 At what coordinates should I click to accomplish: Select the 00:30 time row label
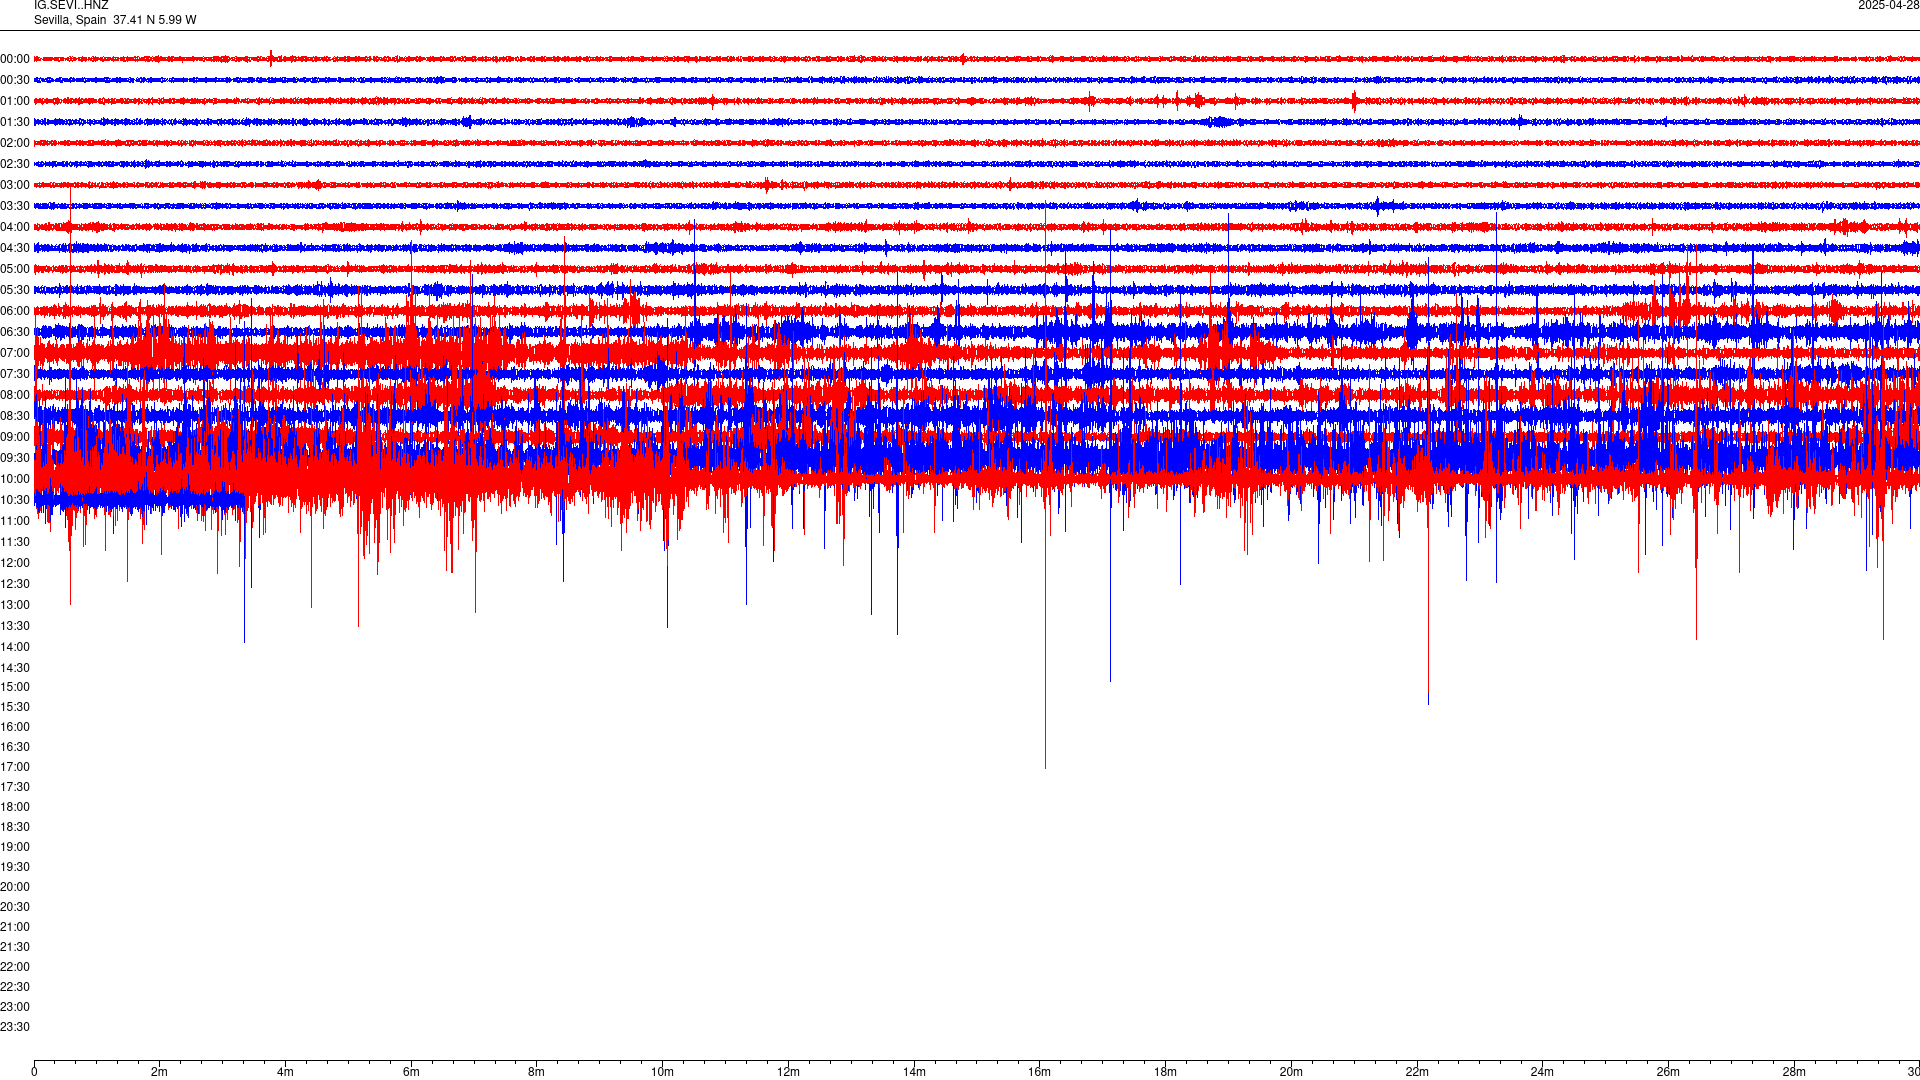[15, 80]
